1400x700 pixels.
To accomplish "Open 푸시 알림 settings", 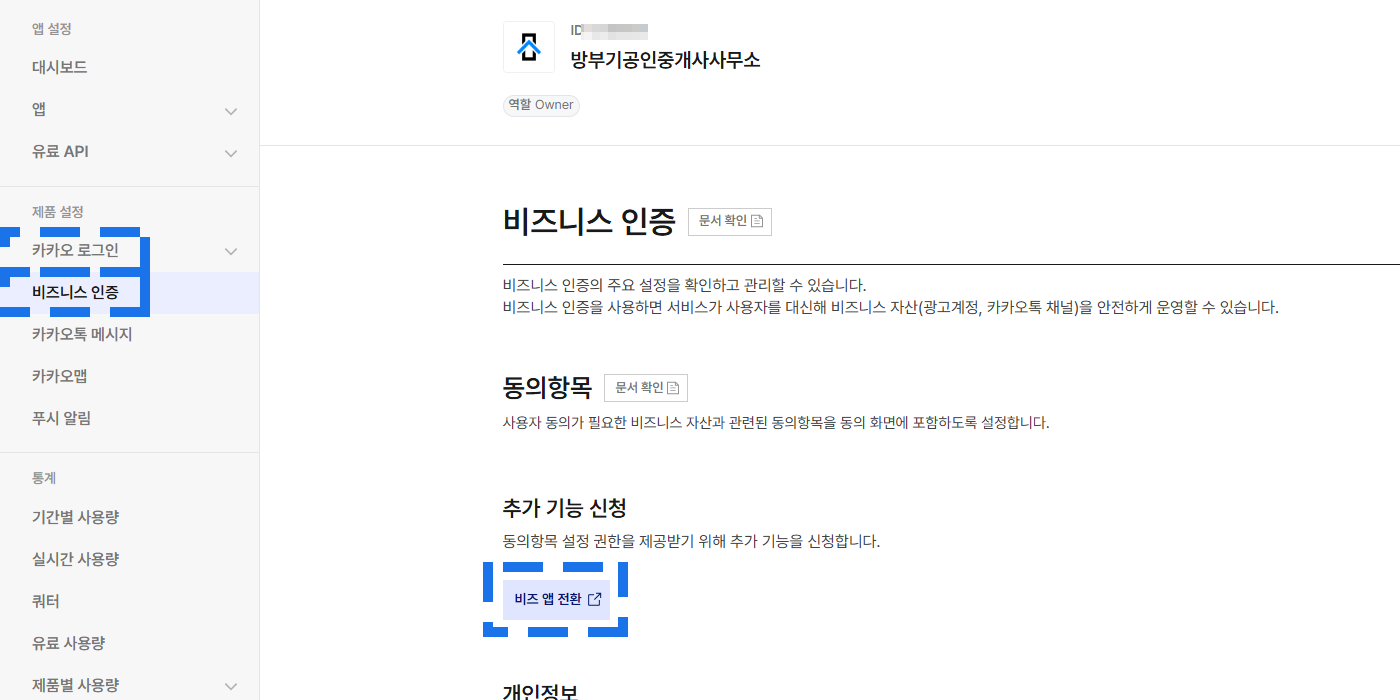I will pyautogui.click(x=61, y=418).
